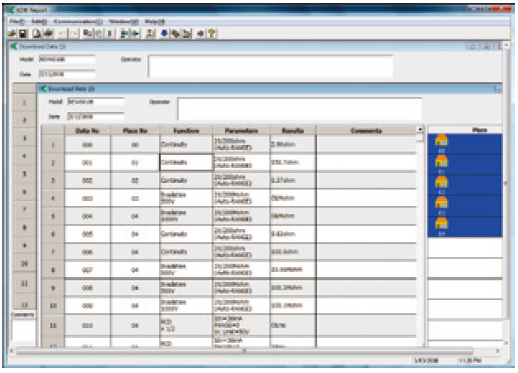Click the Place list header
Viewport: 518px width, 373px height.
tap(465, 130)
